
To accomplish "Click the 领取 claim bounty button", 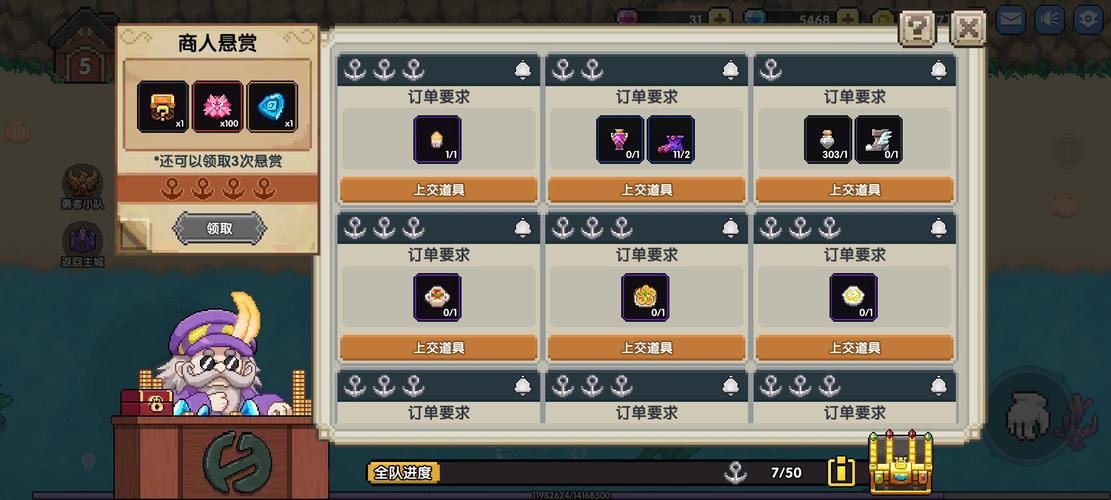I will coord(220,229).
